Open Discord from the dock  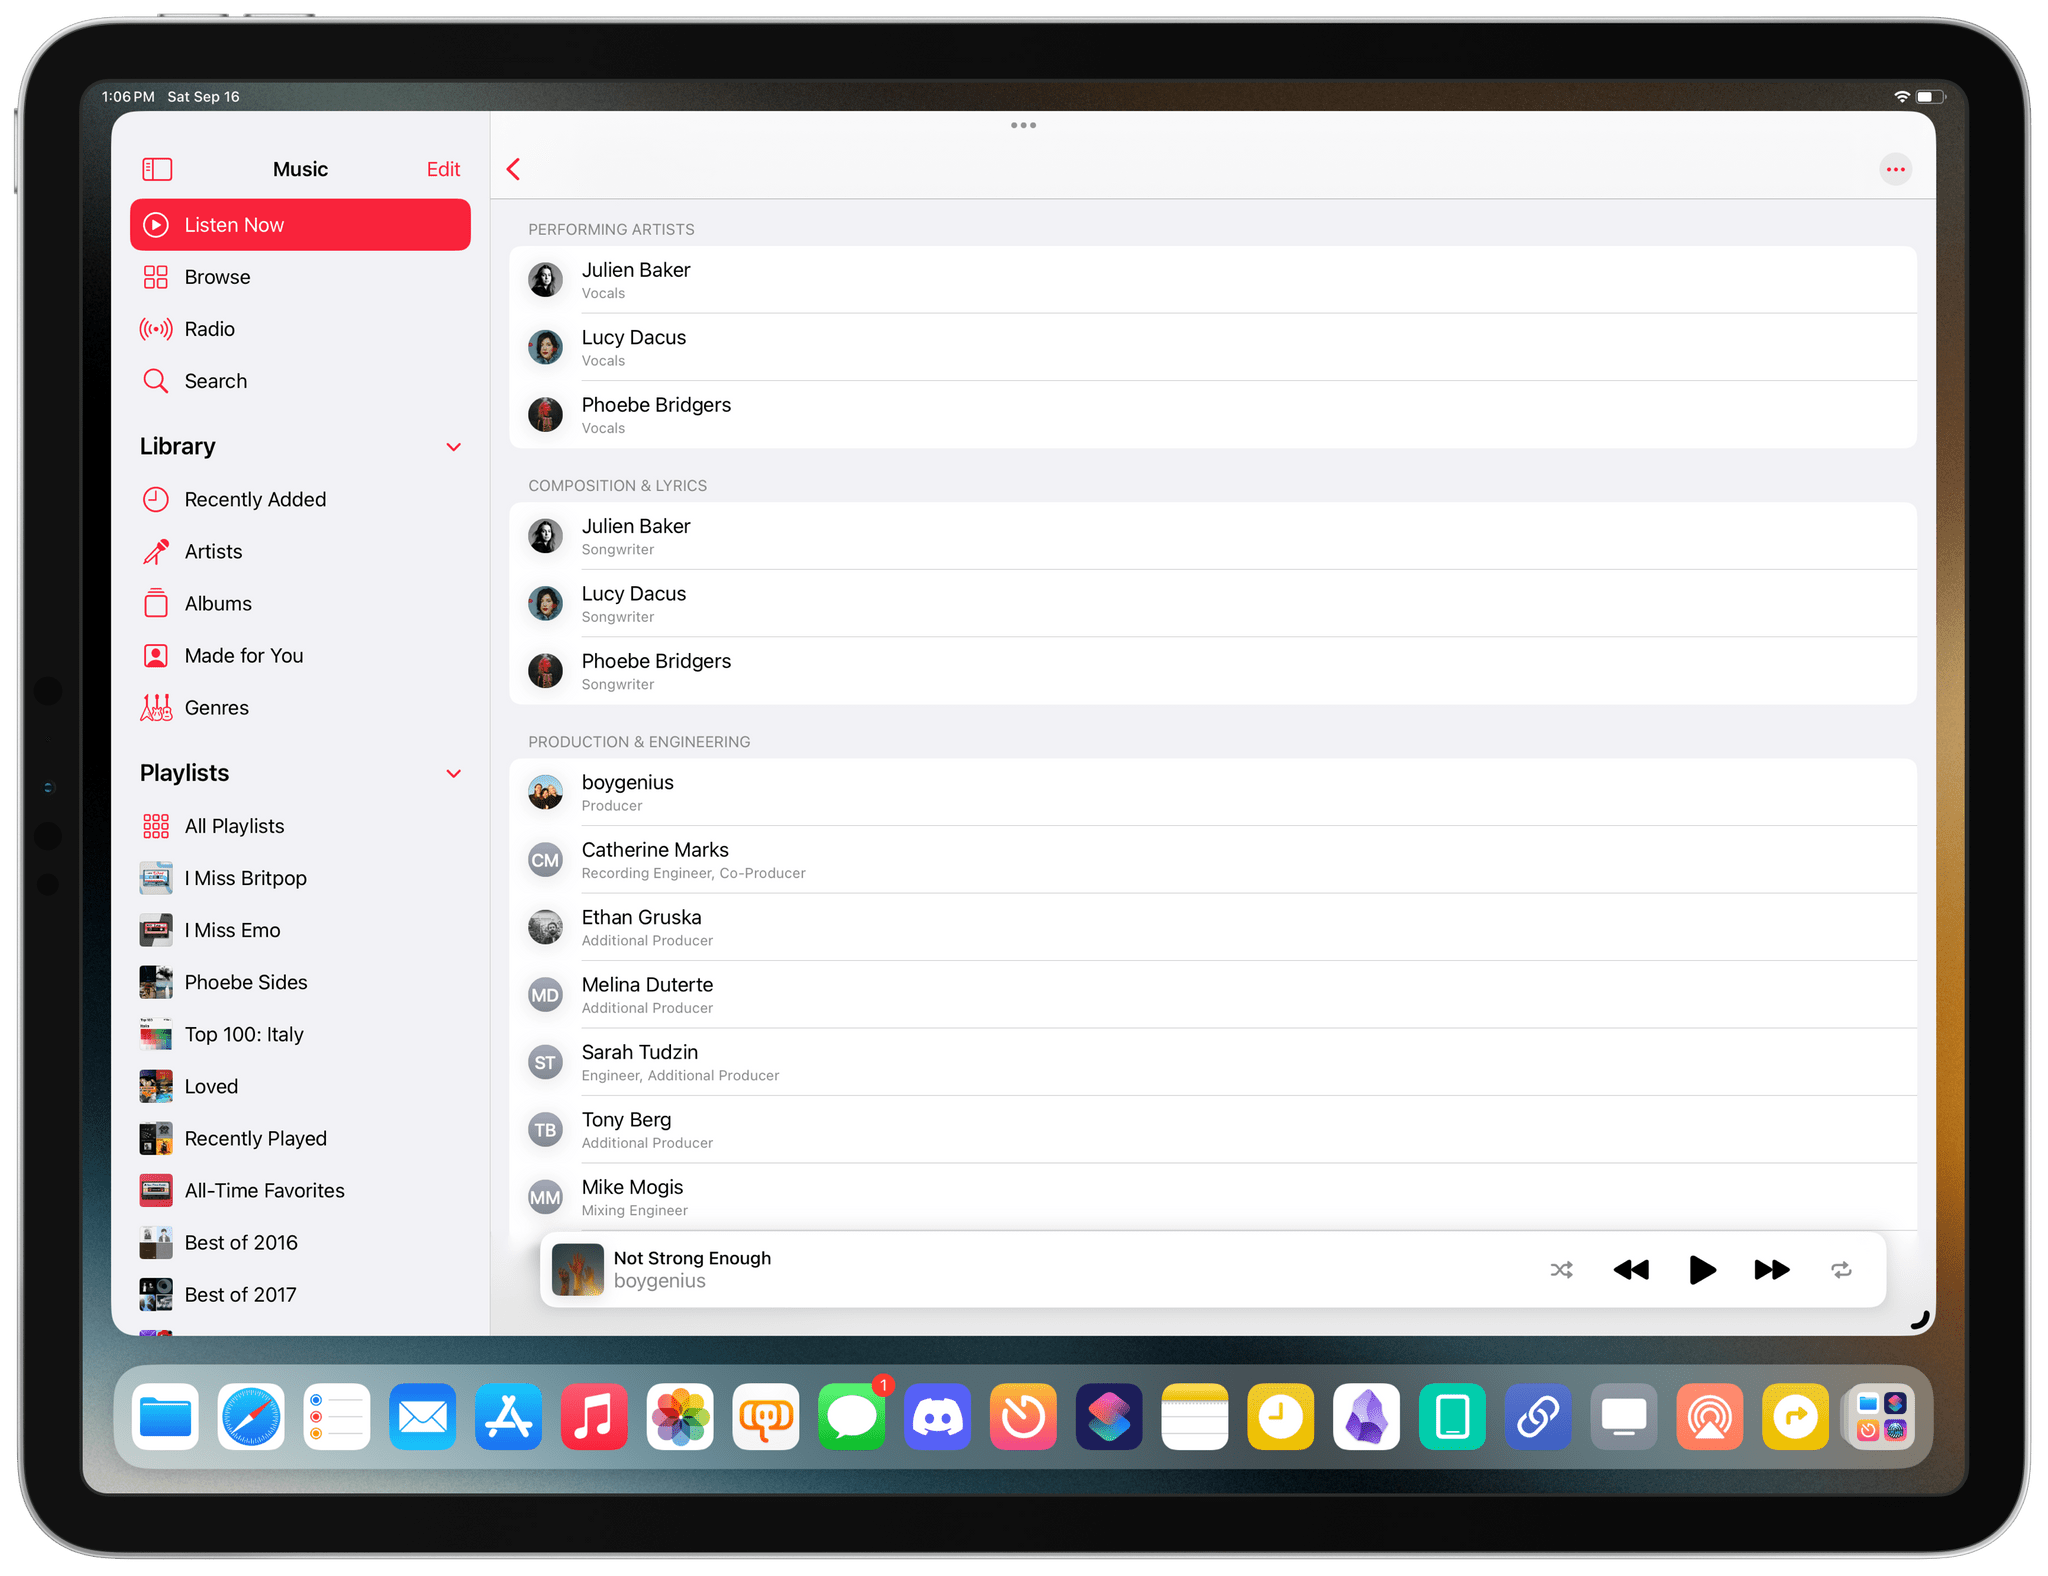pos(937,1417)
